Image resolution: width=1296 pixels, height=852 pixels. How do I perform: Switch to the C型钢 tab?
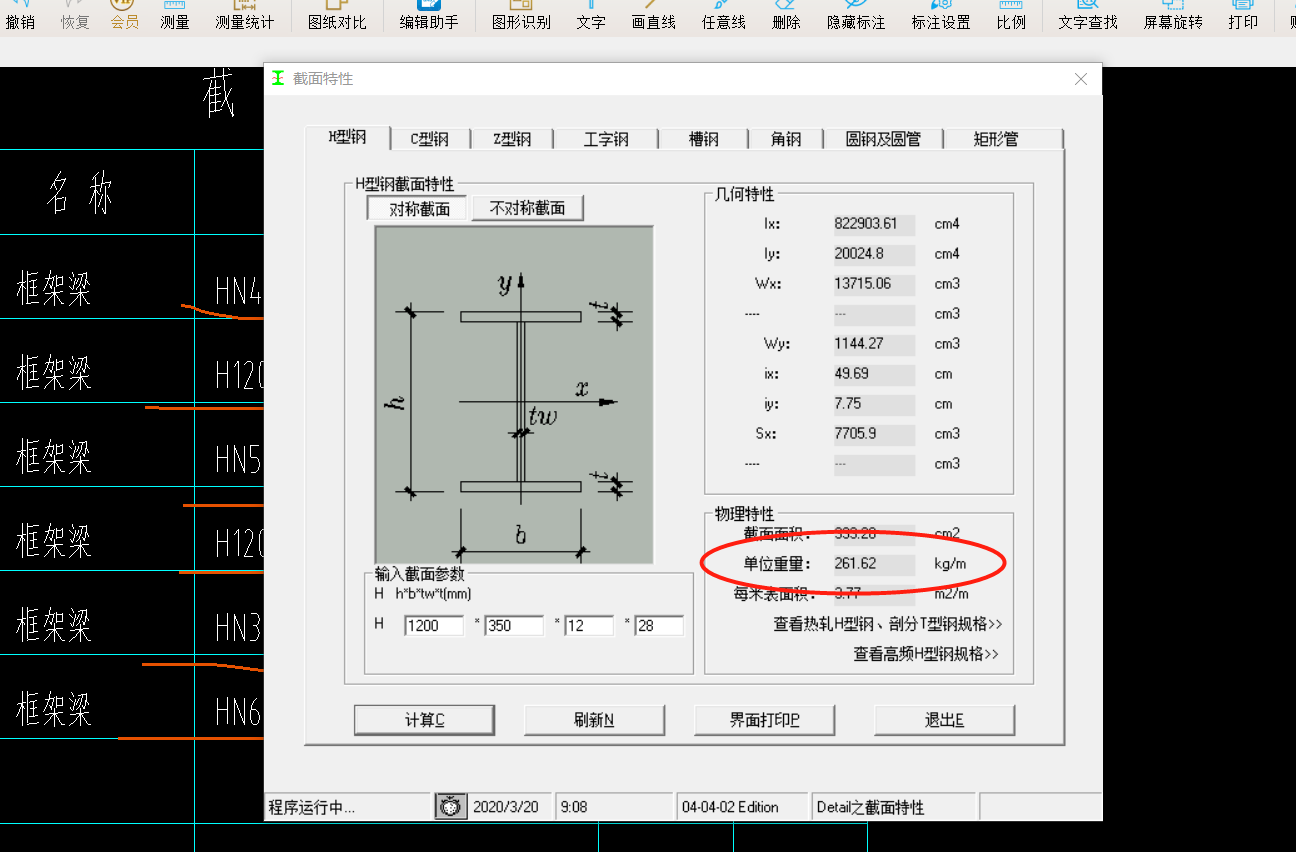430,139
